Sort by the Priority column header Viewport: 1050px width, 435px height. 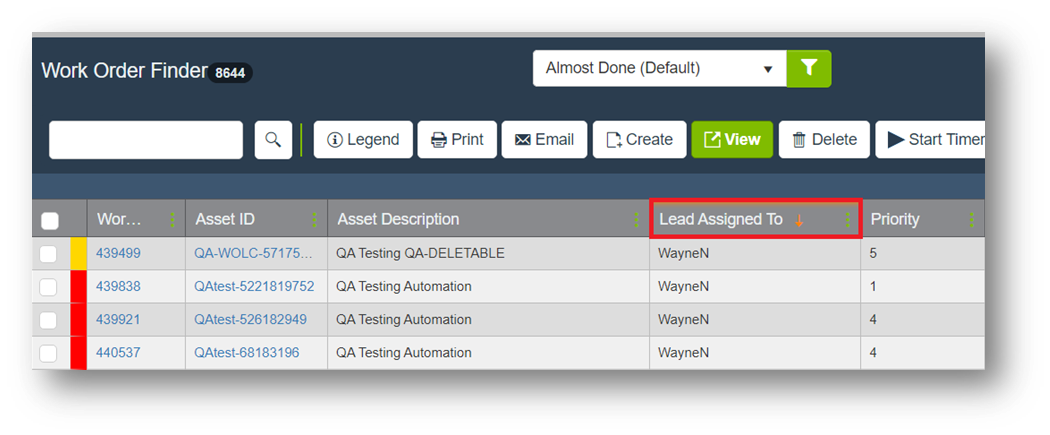895,220
